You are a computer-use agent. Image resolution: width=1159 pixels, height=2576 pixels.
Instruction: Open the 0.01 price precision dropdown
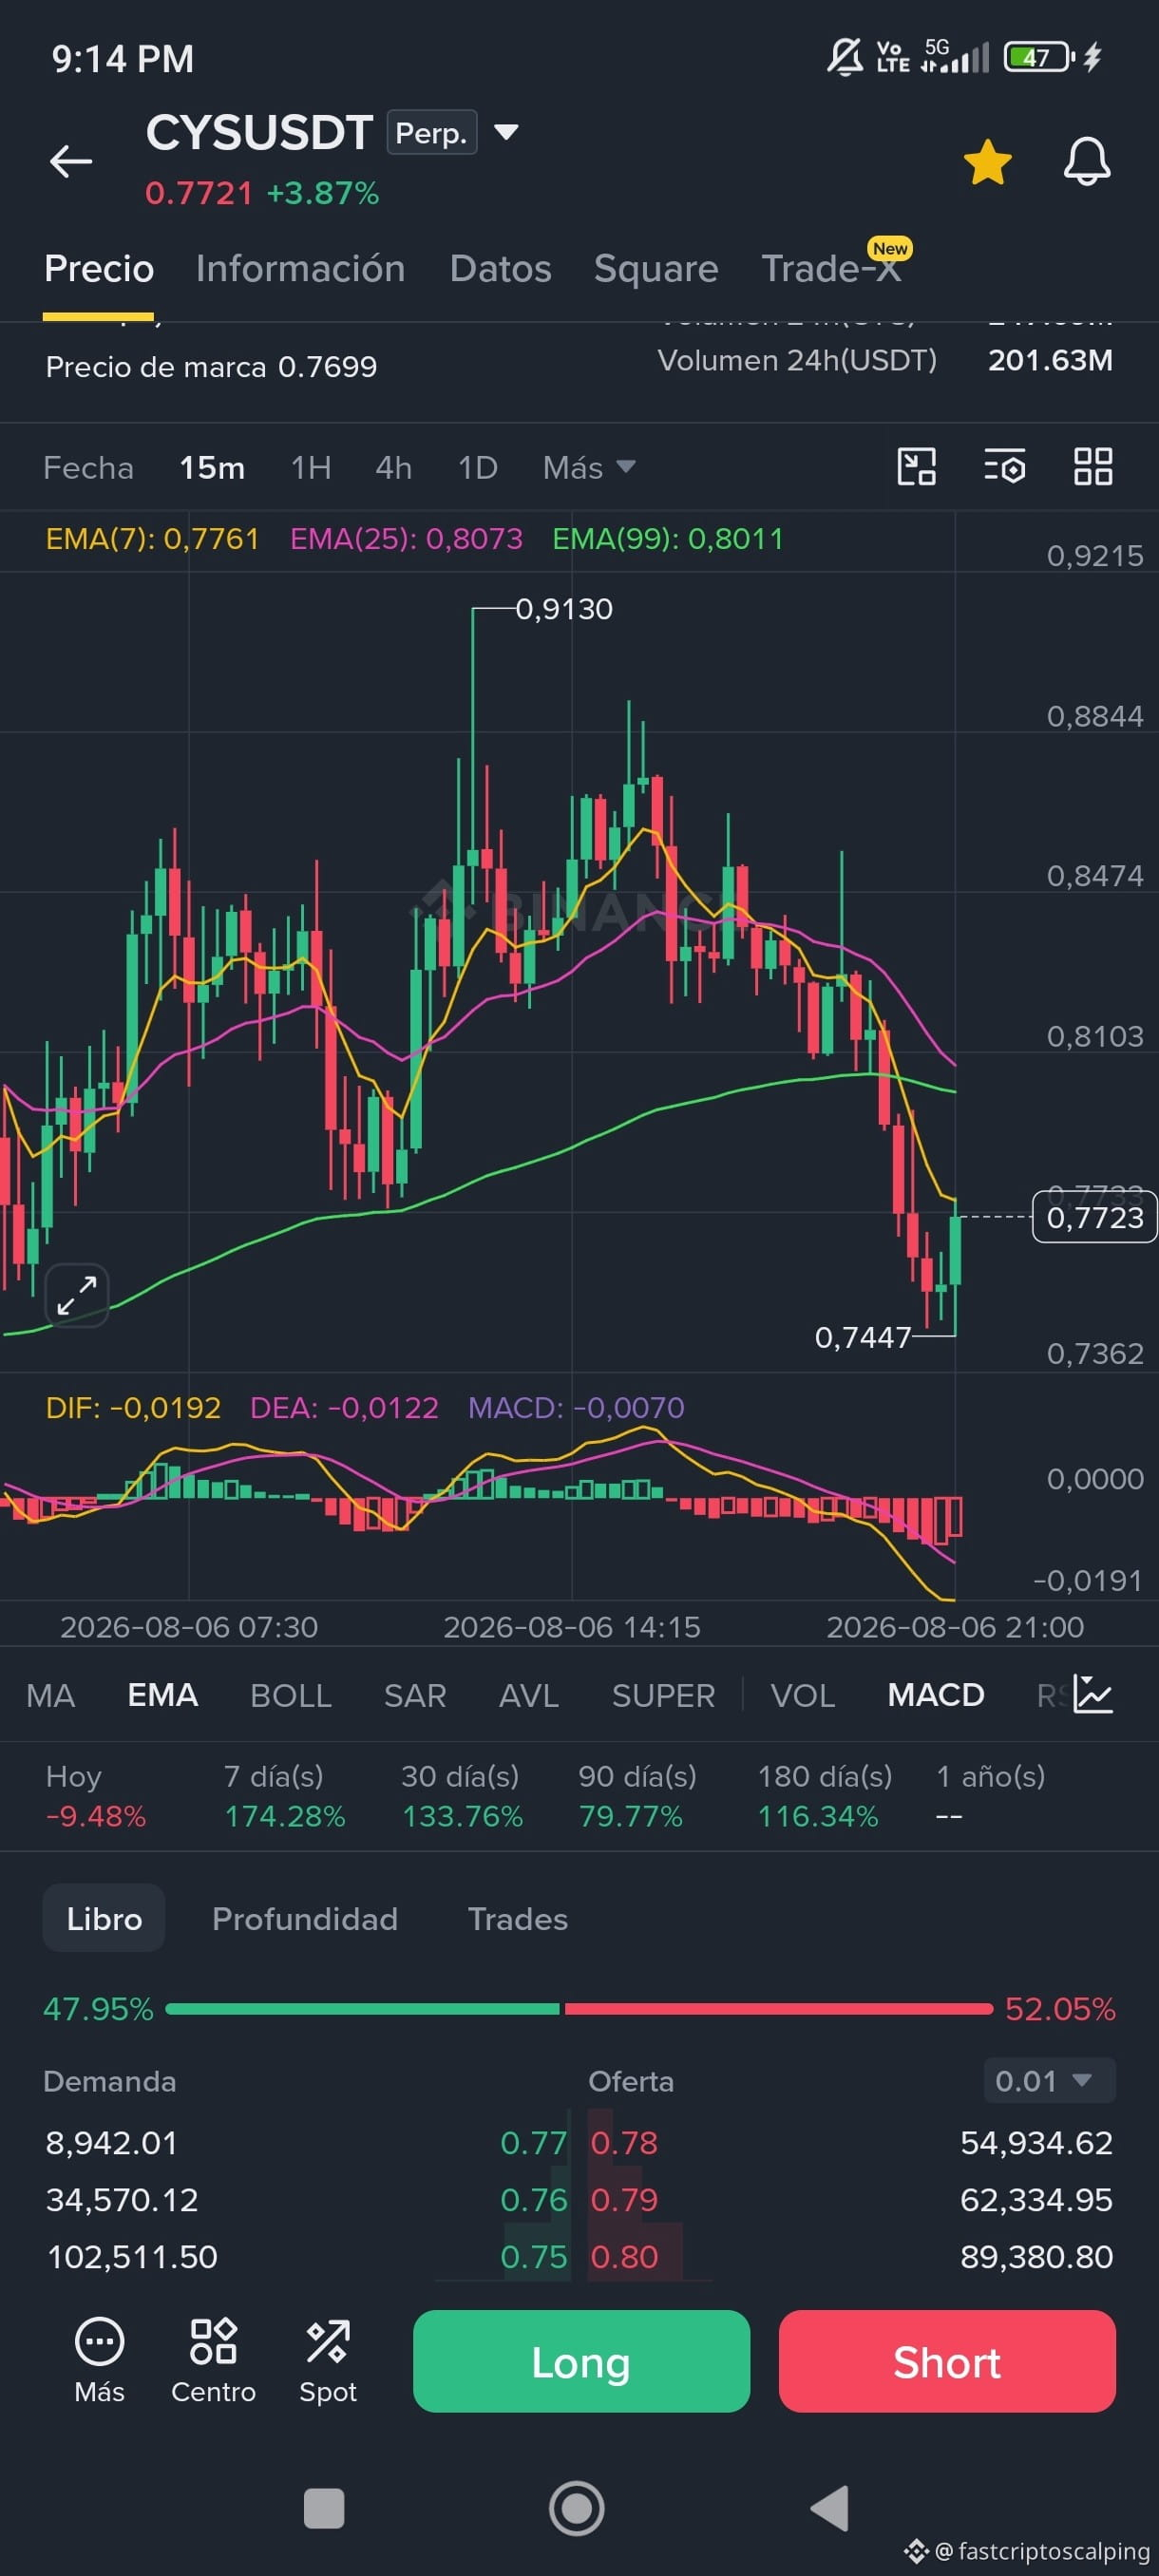coord(1049,2081)
